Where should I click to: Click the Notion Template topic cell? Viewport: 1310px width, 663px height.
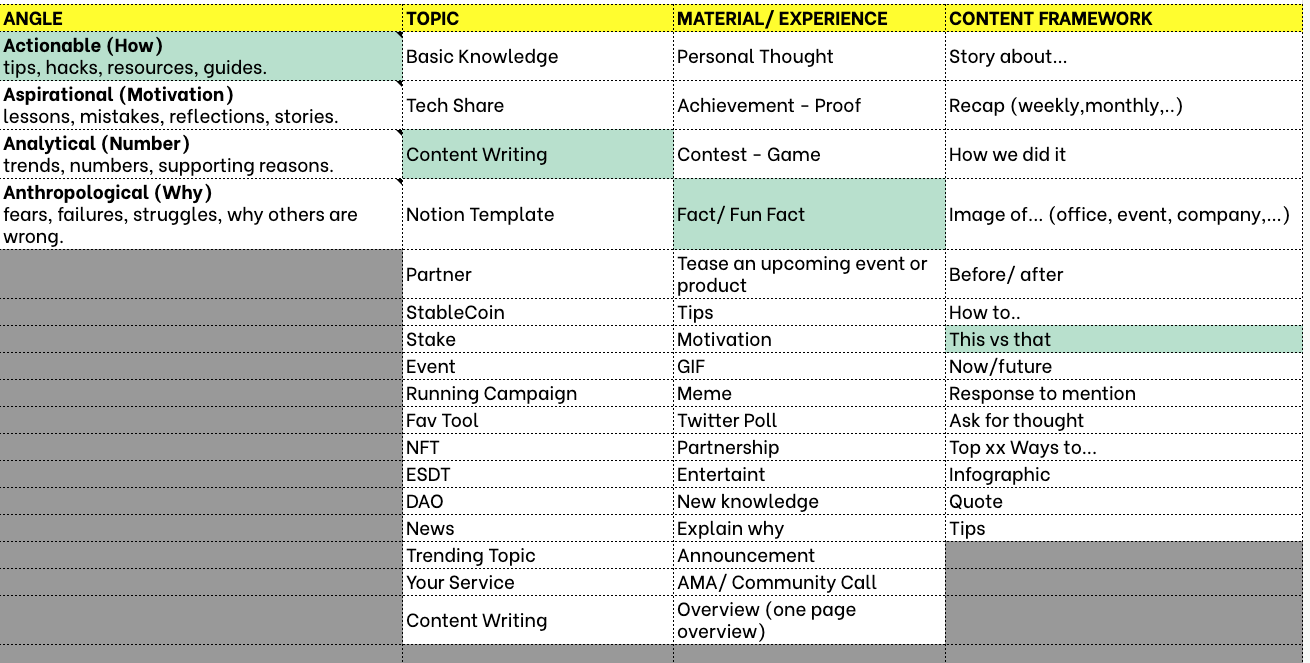click(537, 214)
